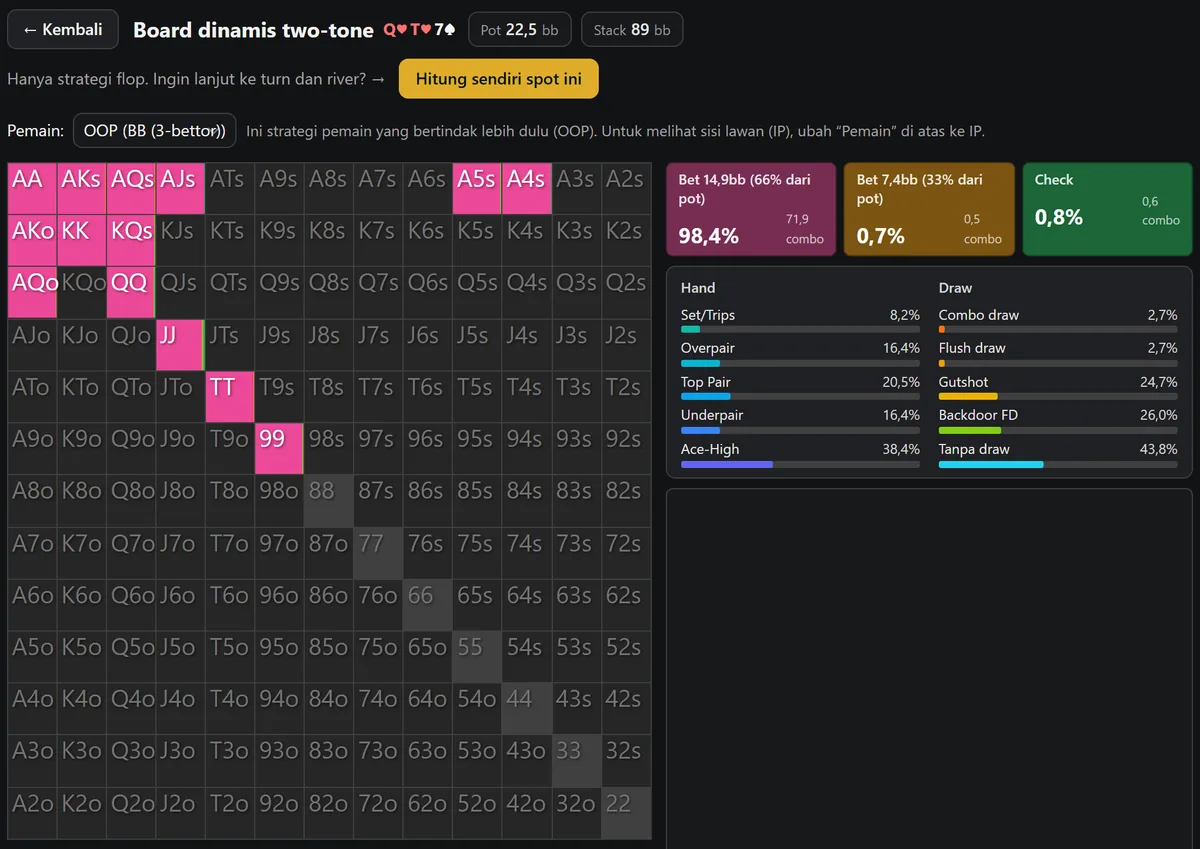
Task: Click the Q♥T♥7♠ board cards label
Action: (421, 30)
